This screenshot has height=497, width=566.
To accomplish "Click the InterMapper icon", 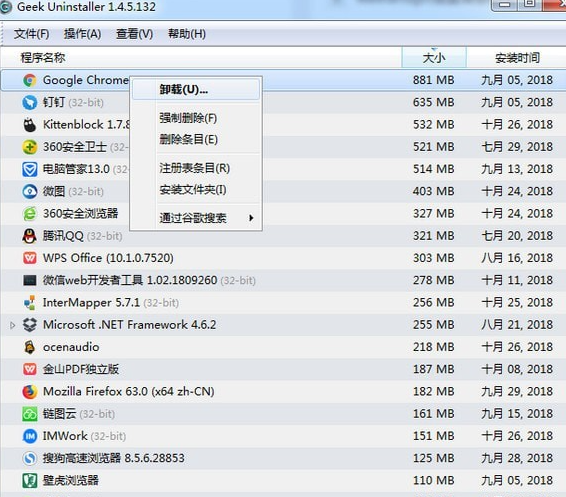I will [x=30, y=303].
